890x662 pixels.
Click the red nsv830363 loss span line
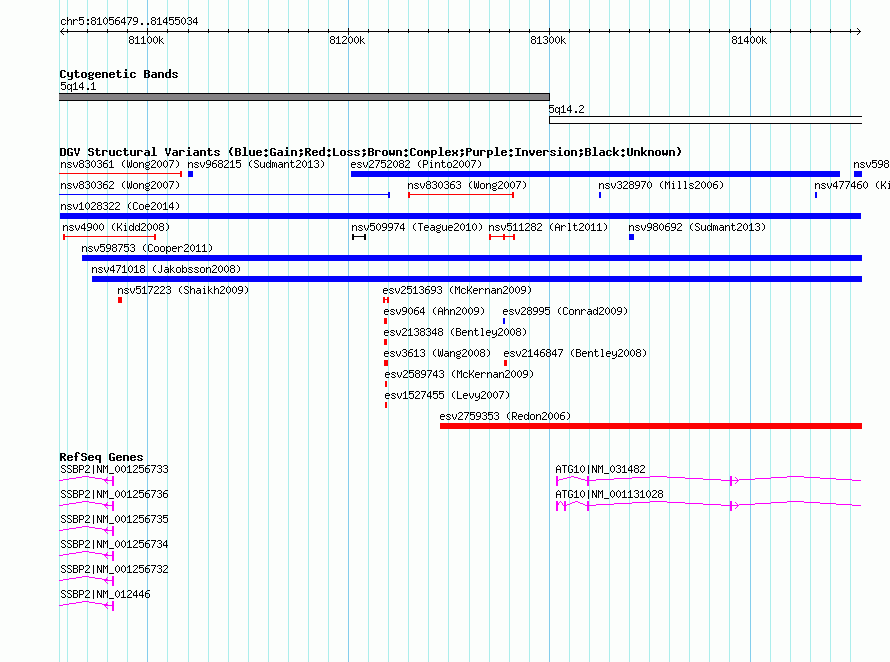click(x=461, y=195)
